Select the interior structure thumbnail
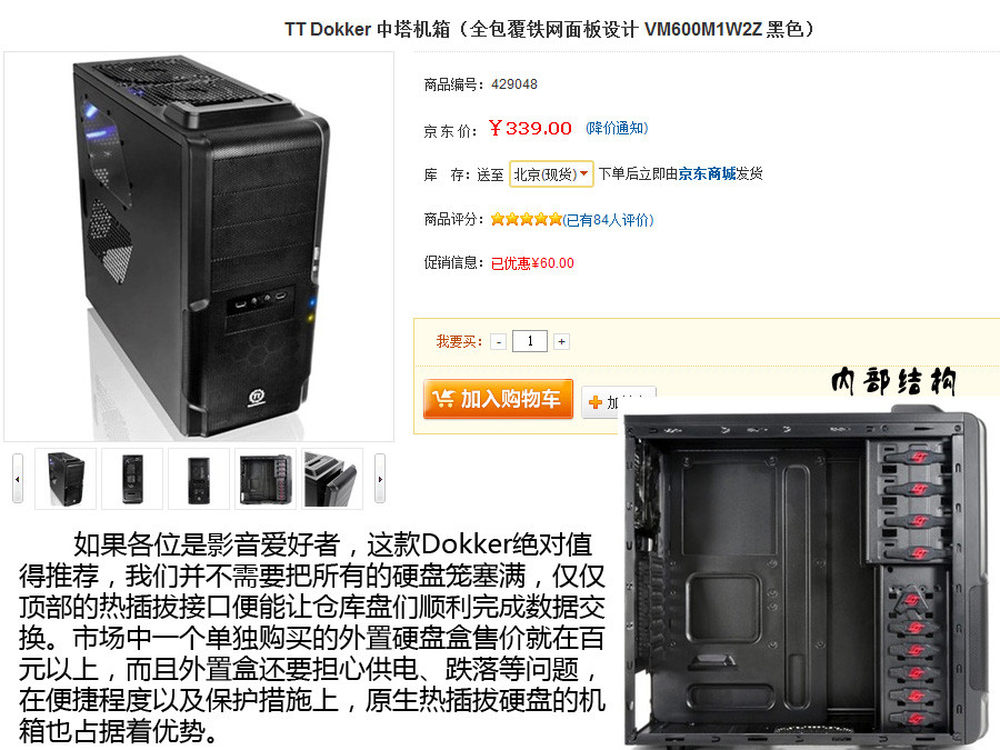The image size is (1000, 750). [x=265, y=479]
